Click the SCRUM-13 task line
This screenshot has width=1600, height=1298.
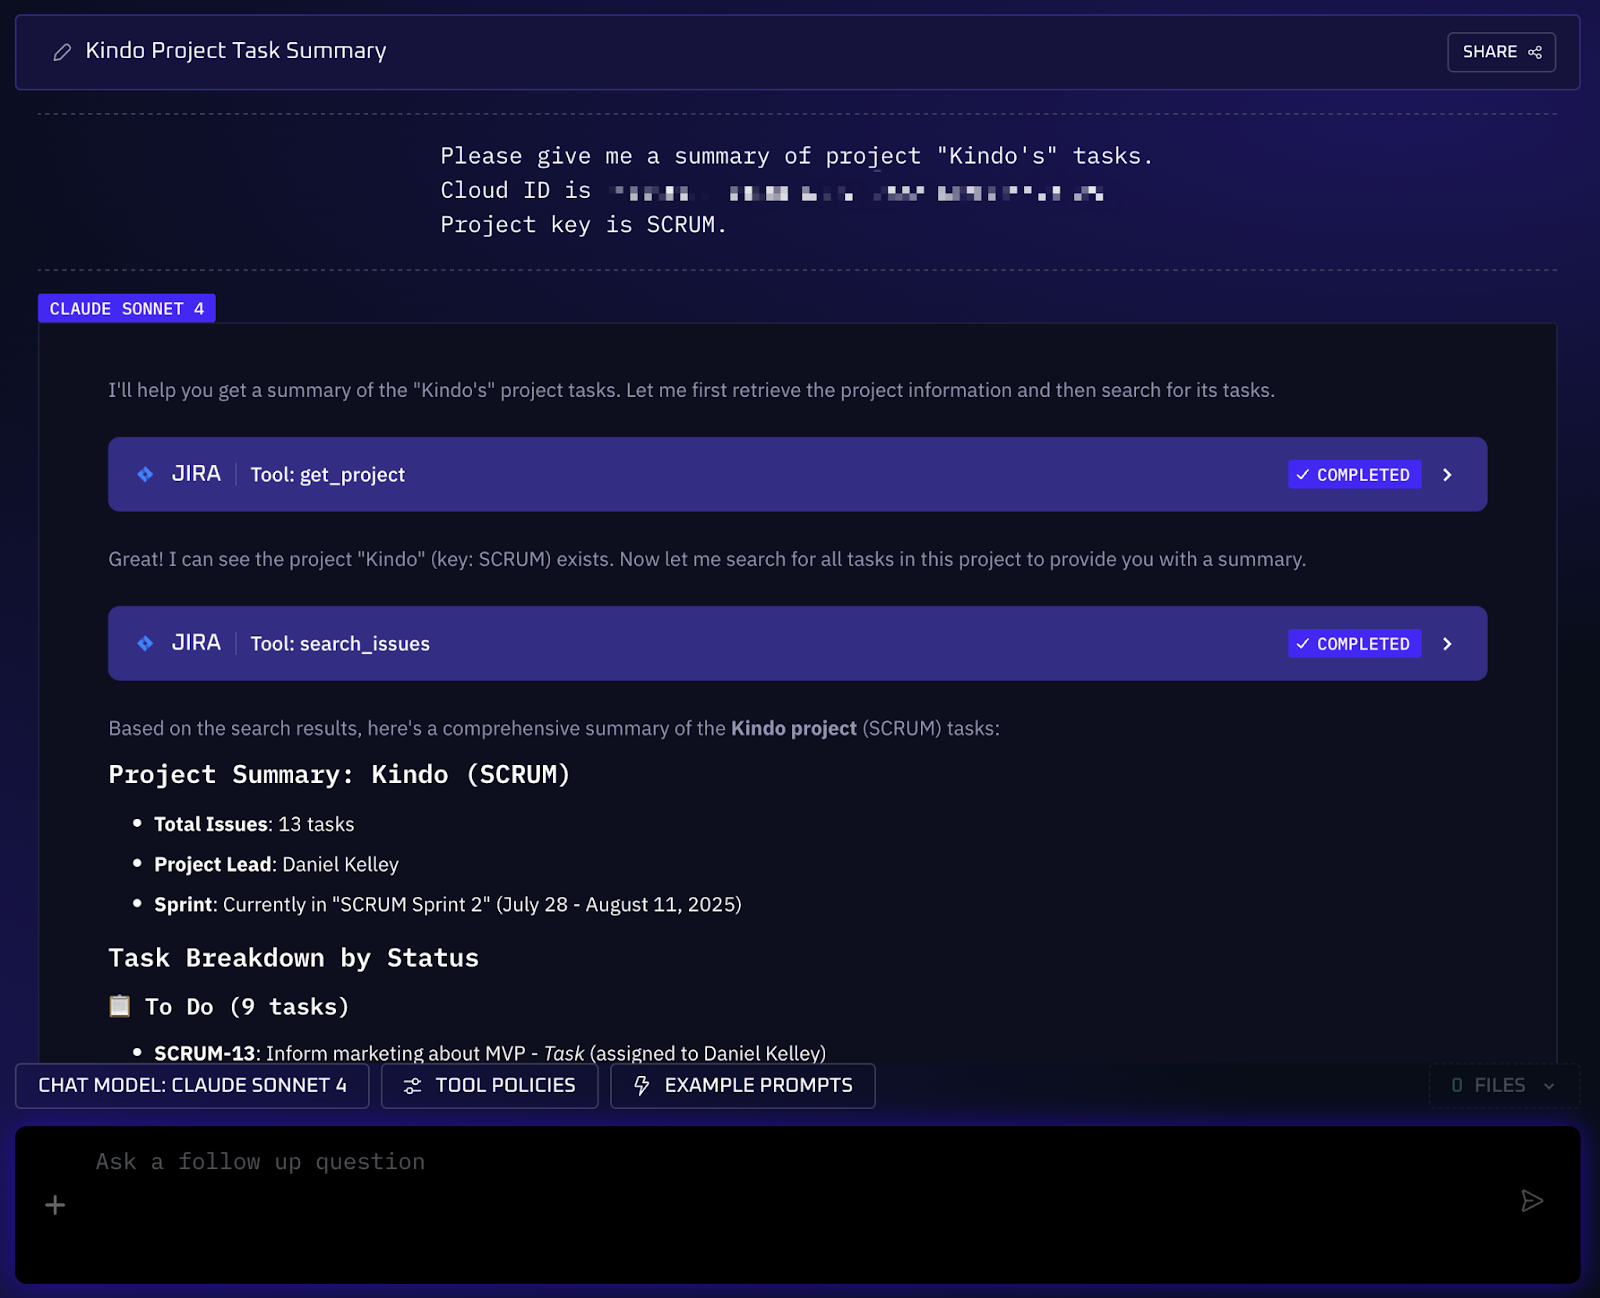(x=490, y=1053)
